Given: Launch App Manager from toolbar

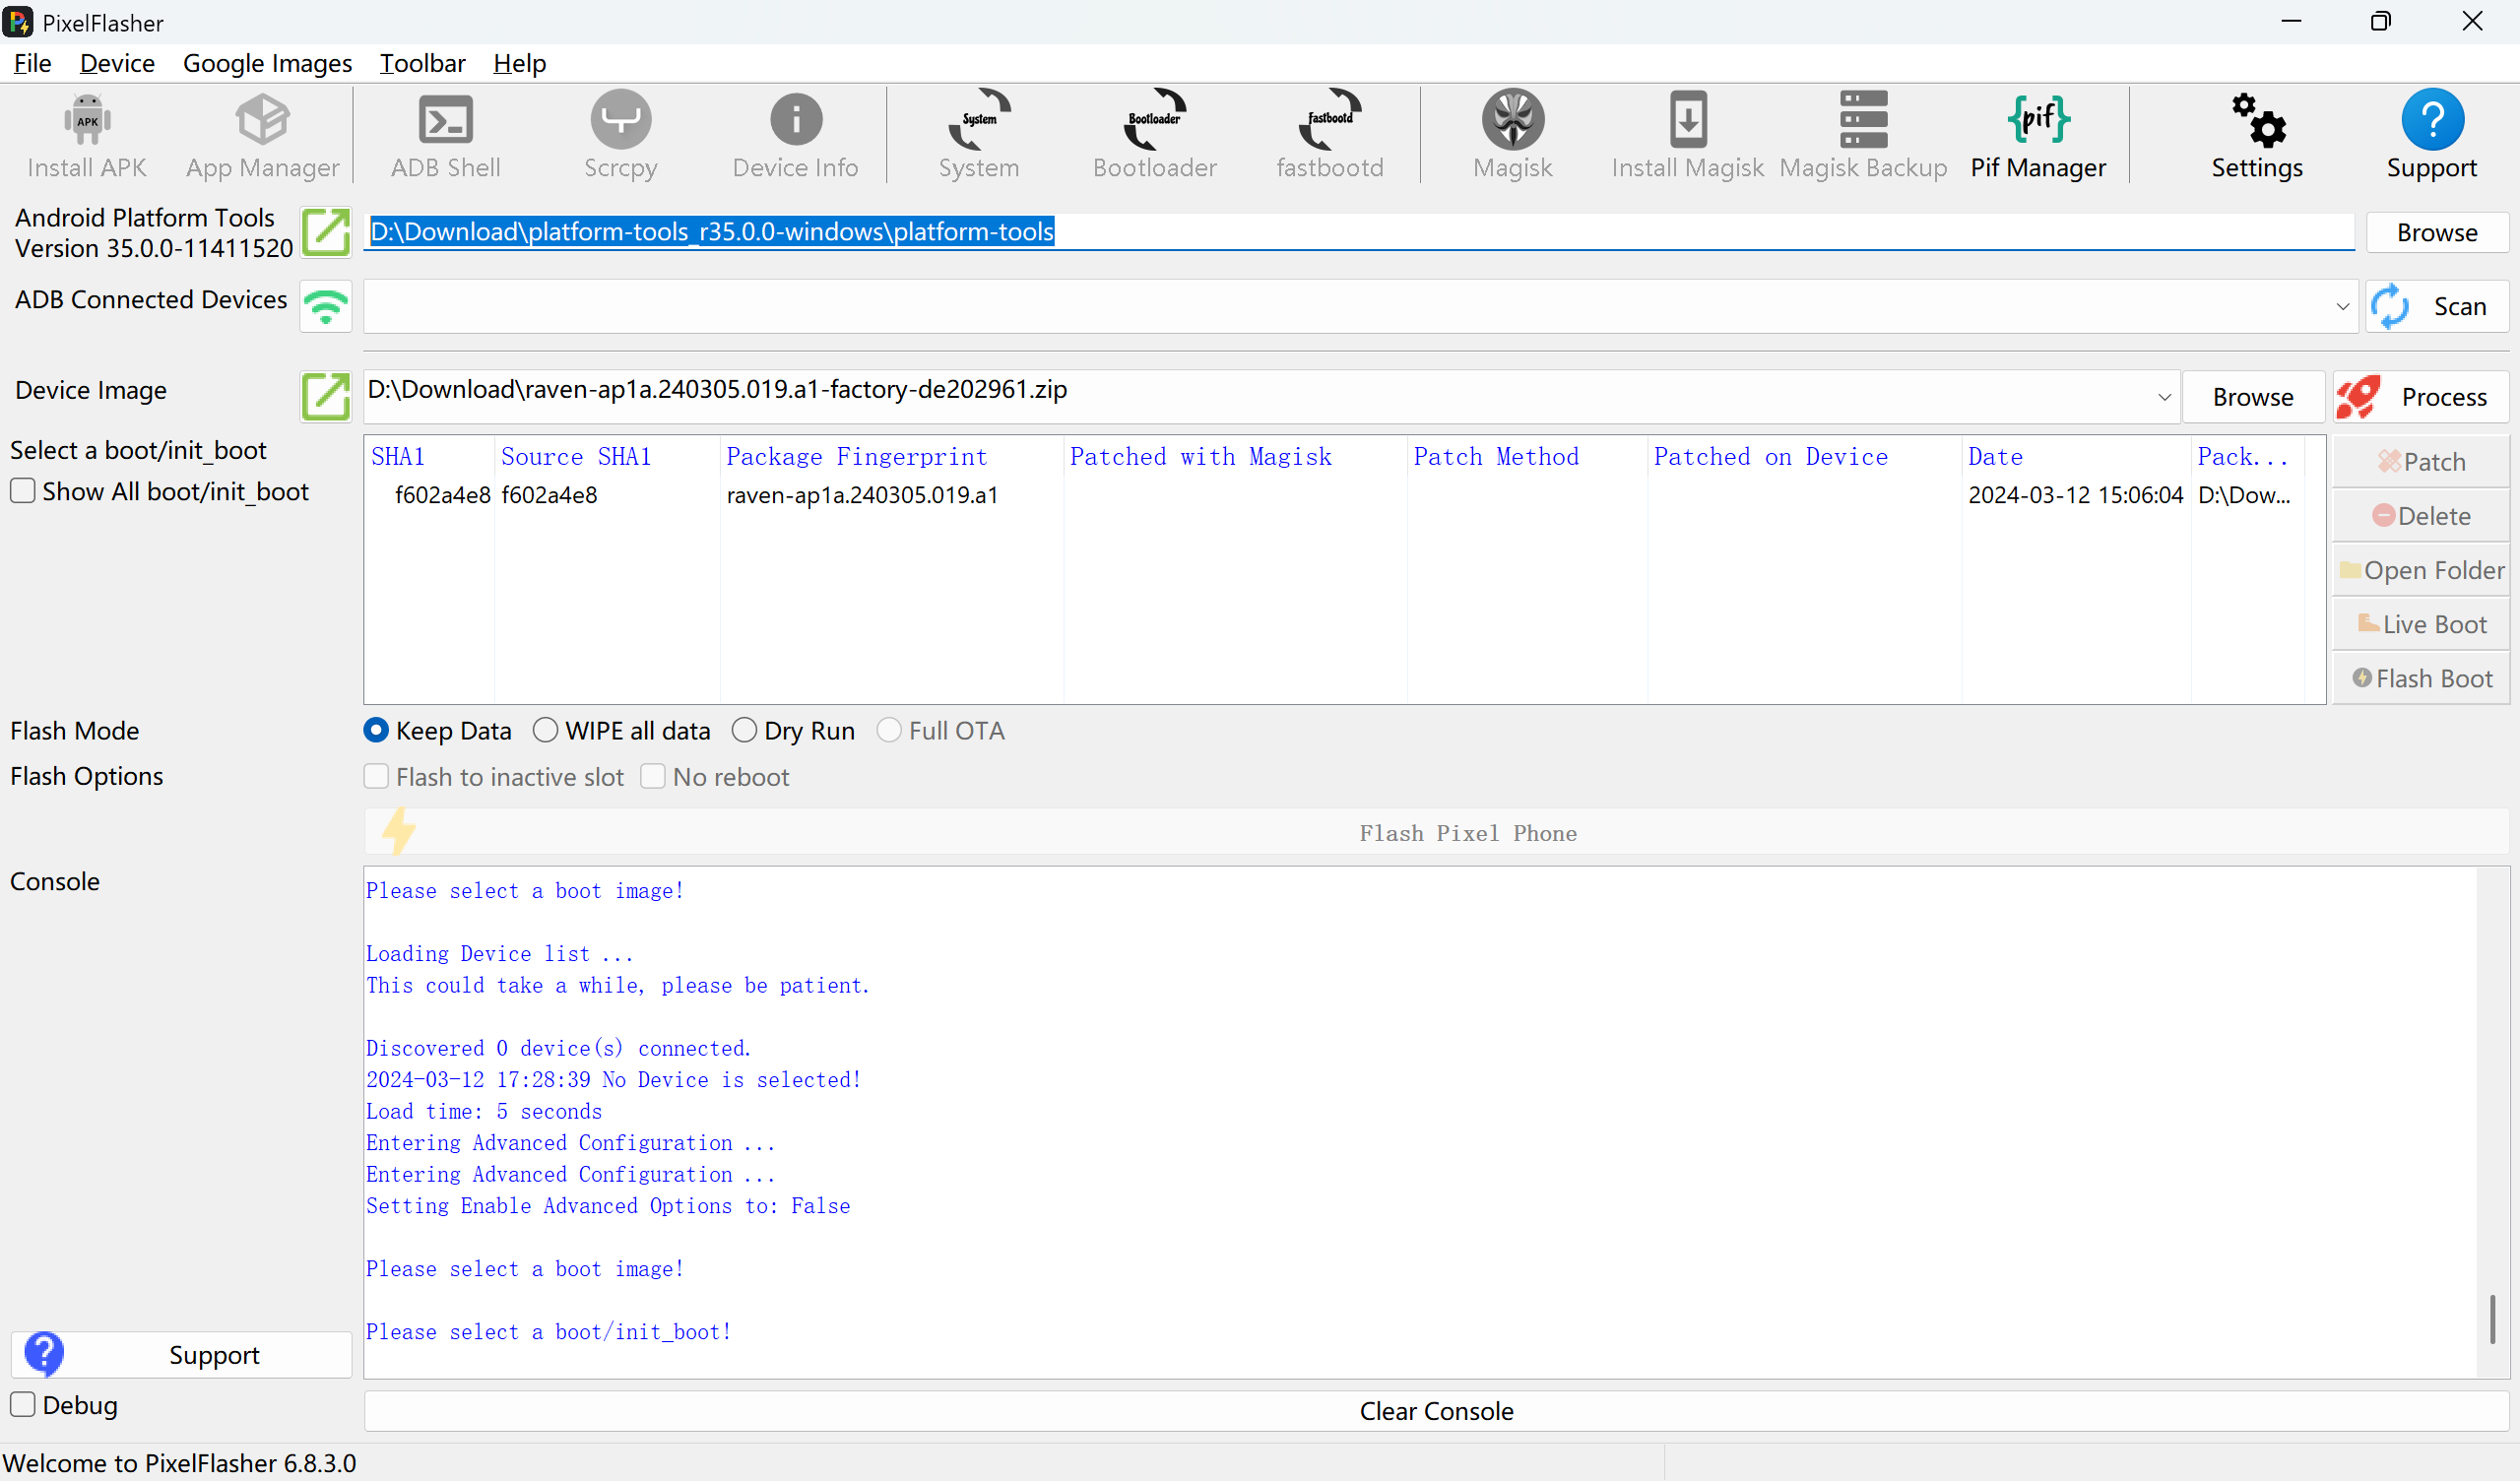Looking at the screenshot, I should 262,136.
